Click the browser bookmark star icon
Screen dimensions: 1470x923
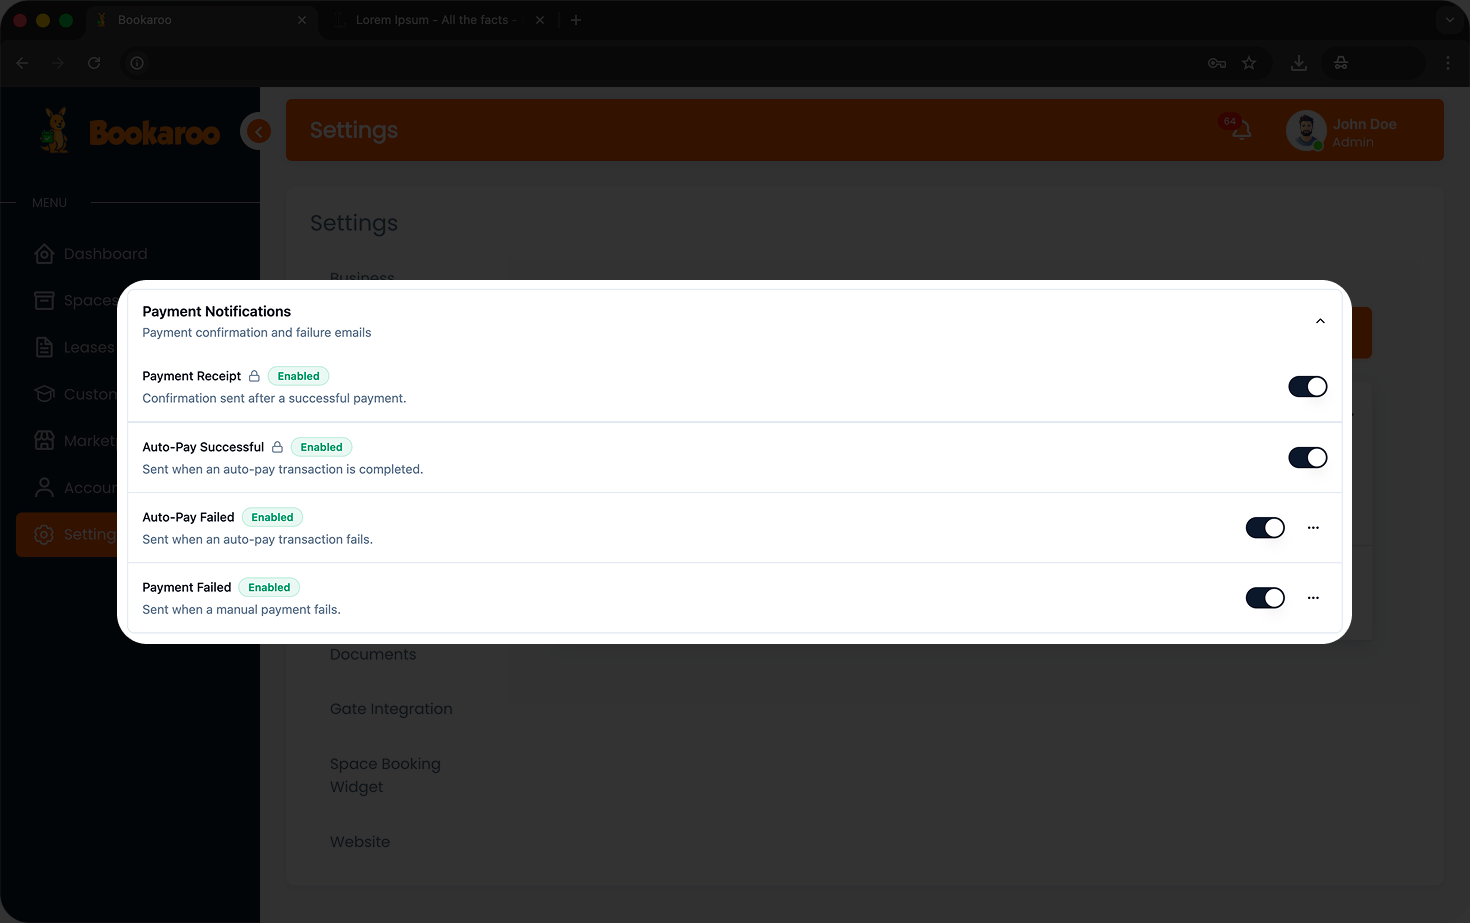click(1249, 63)
